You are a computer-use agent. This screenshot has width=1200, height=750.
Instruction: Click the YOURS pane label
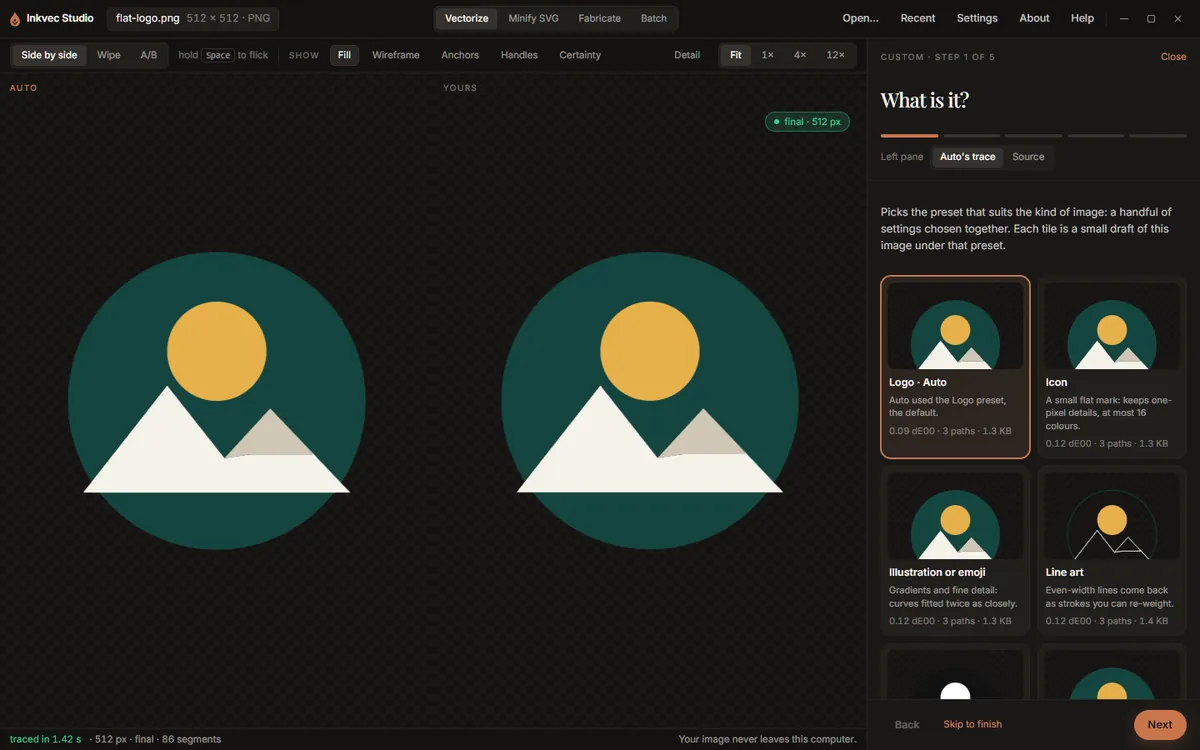pos(460,88)
